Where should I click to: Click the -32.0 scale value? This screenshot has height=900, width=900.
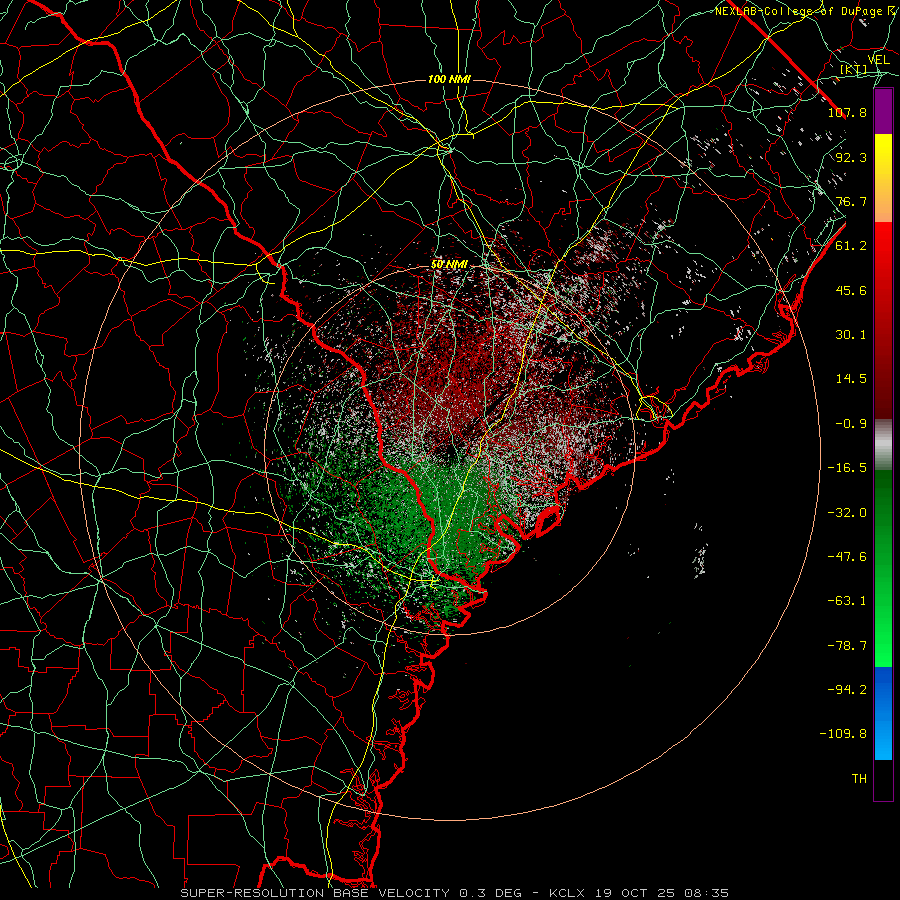point(847,513)
